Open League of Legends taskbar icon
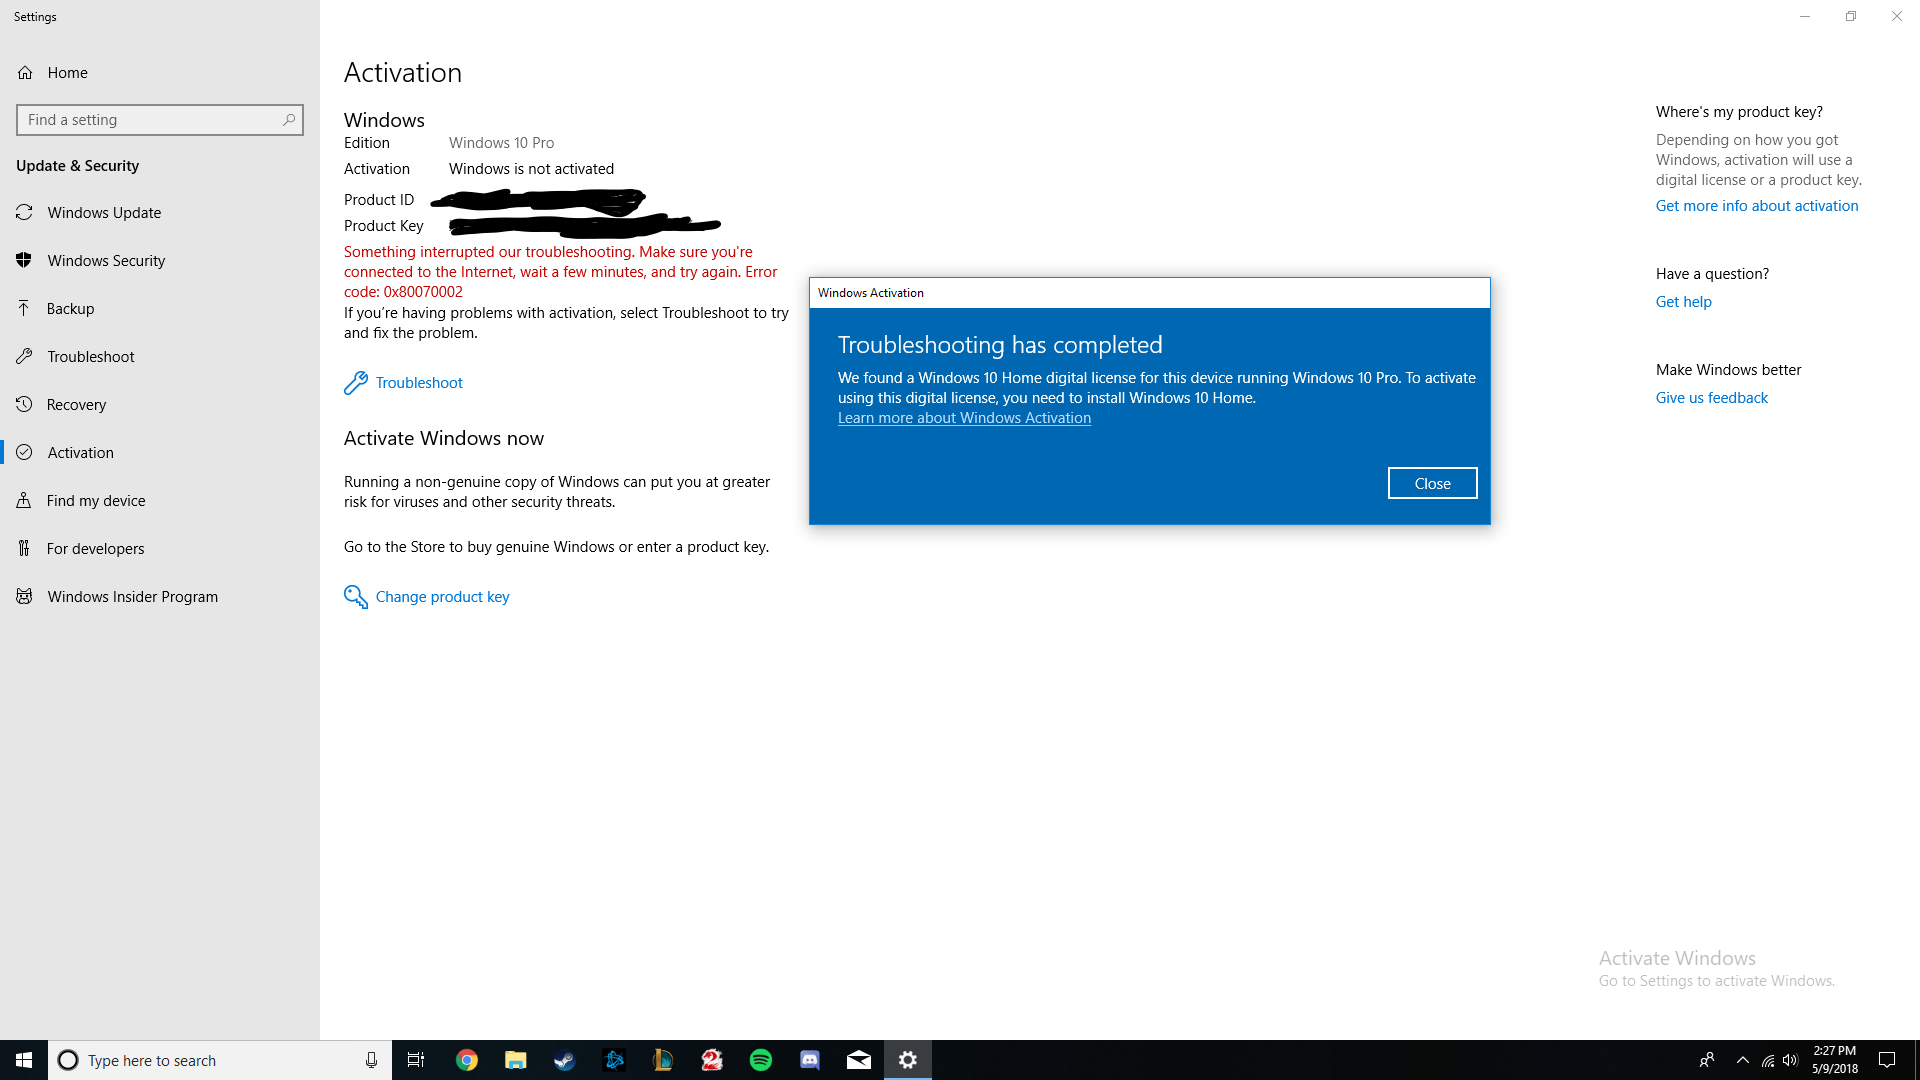The height and width of the screenshot is (1080, 1920). coord(663,1060)
